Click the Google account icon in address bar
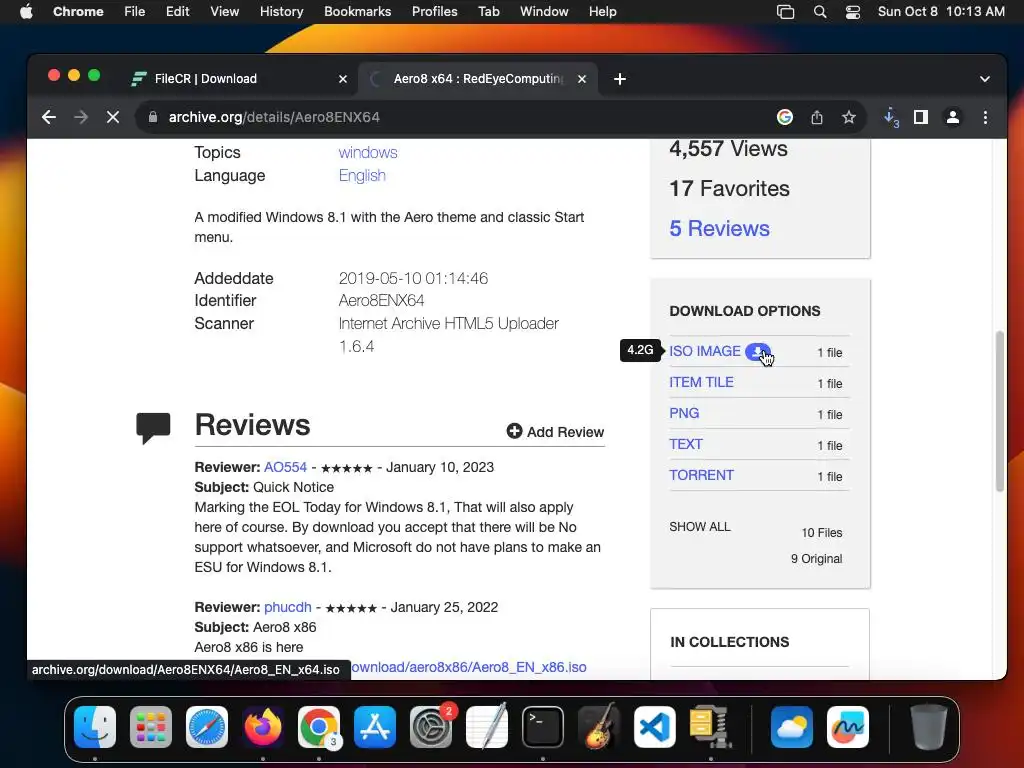Screen dimensions: 1024x768 tap(785, 117)
